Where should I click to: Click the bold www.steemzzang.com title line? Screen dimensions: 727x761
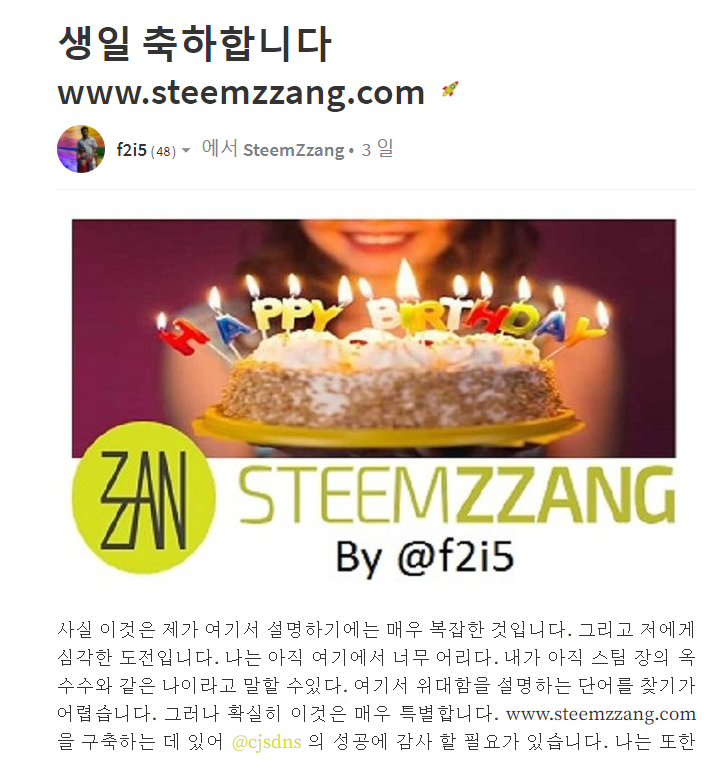[x=241, y=92]
